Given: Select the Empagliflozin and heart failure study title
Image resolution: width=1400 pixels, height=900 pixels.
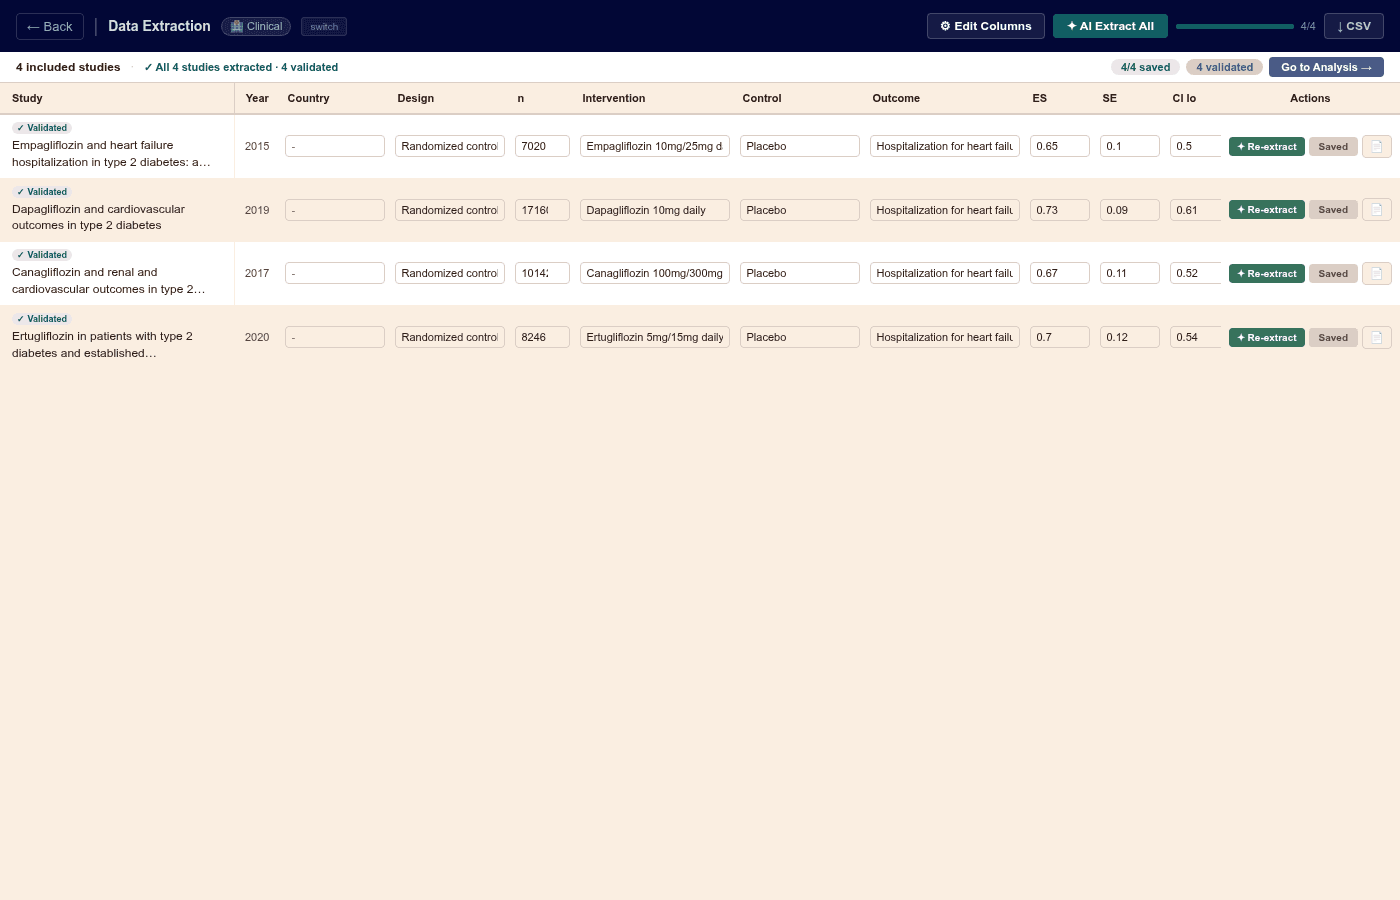Looking at the screenshot, I should coord(111,154).
